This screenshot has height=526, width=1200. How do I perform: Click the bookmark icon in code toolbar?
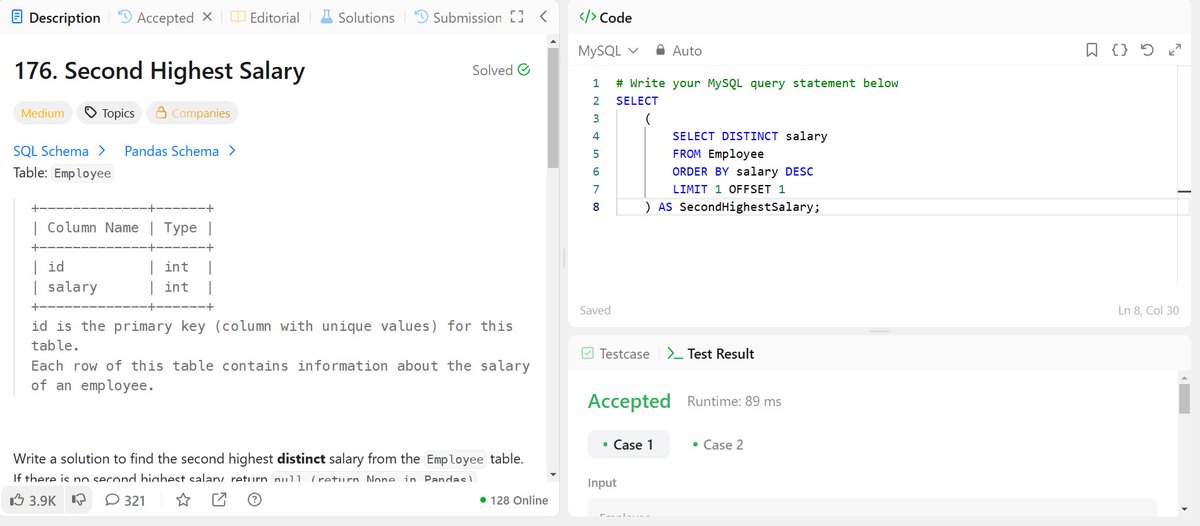tap(1092, 50)
